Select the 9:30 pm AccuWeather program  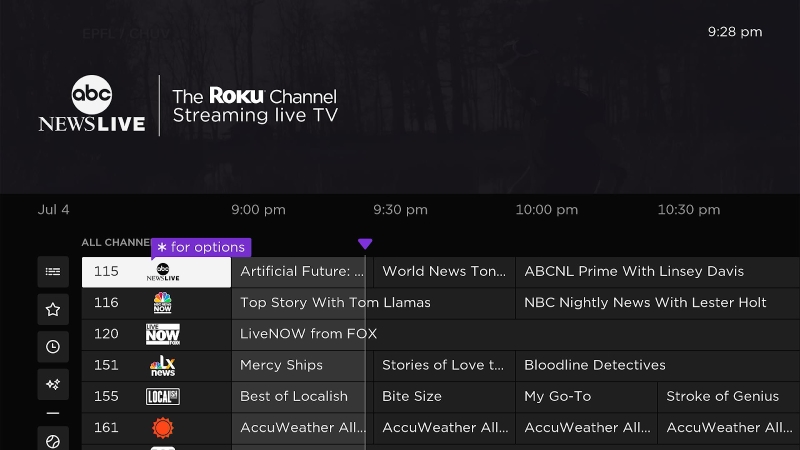[x=444, y=428]
